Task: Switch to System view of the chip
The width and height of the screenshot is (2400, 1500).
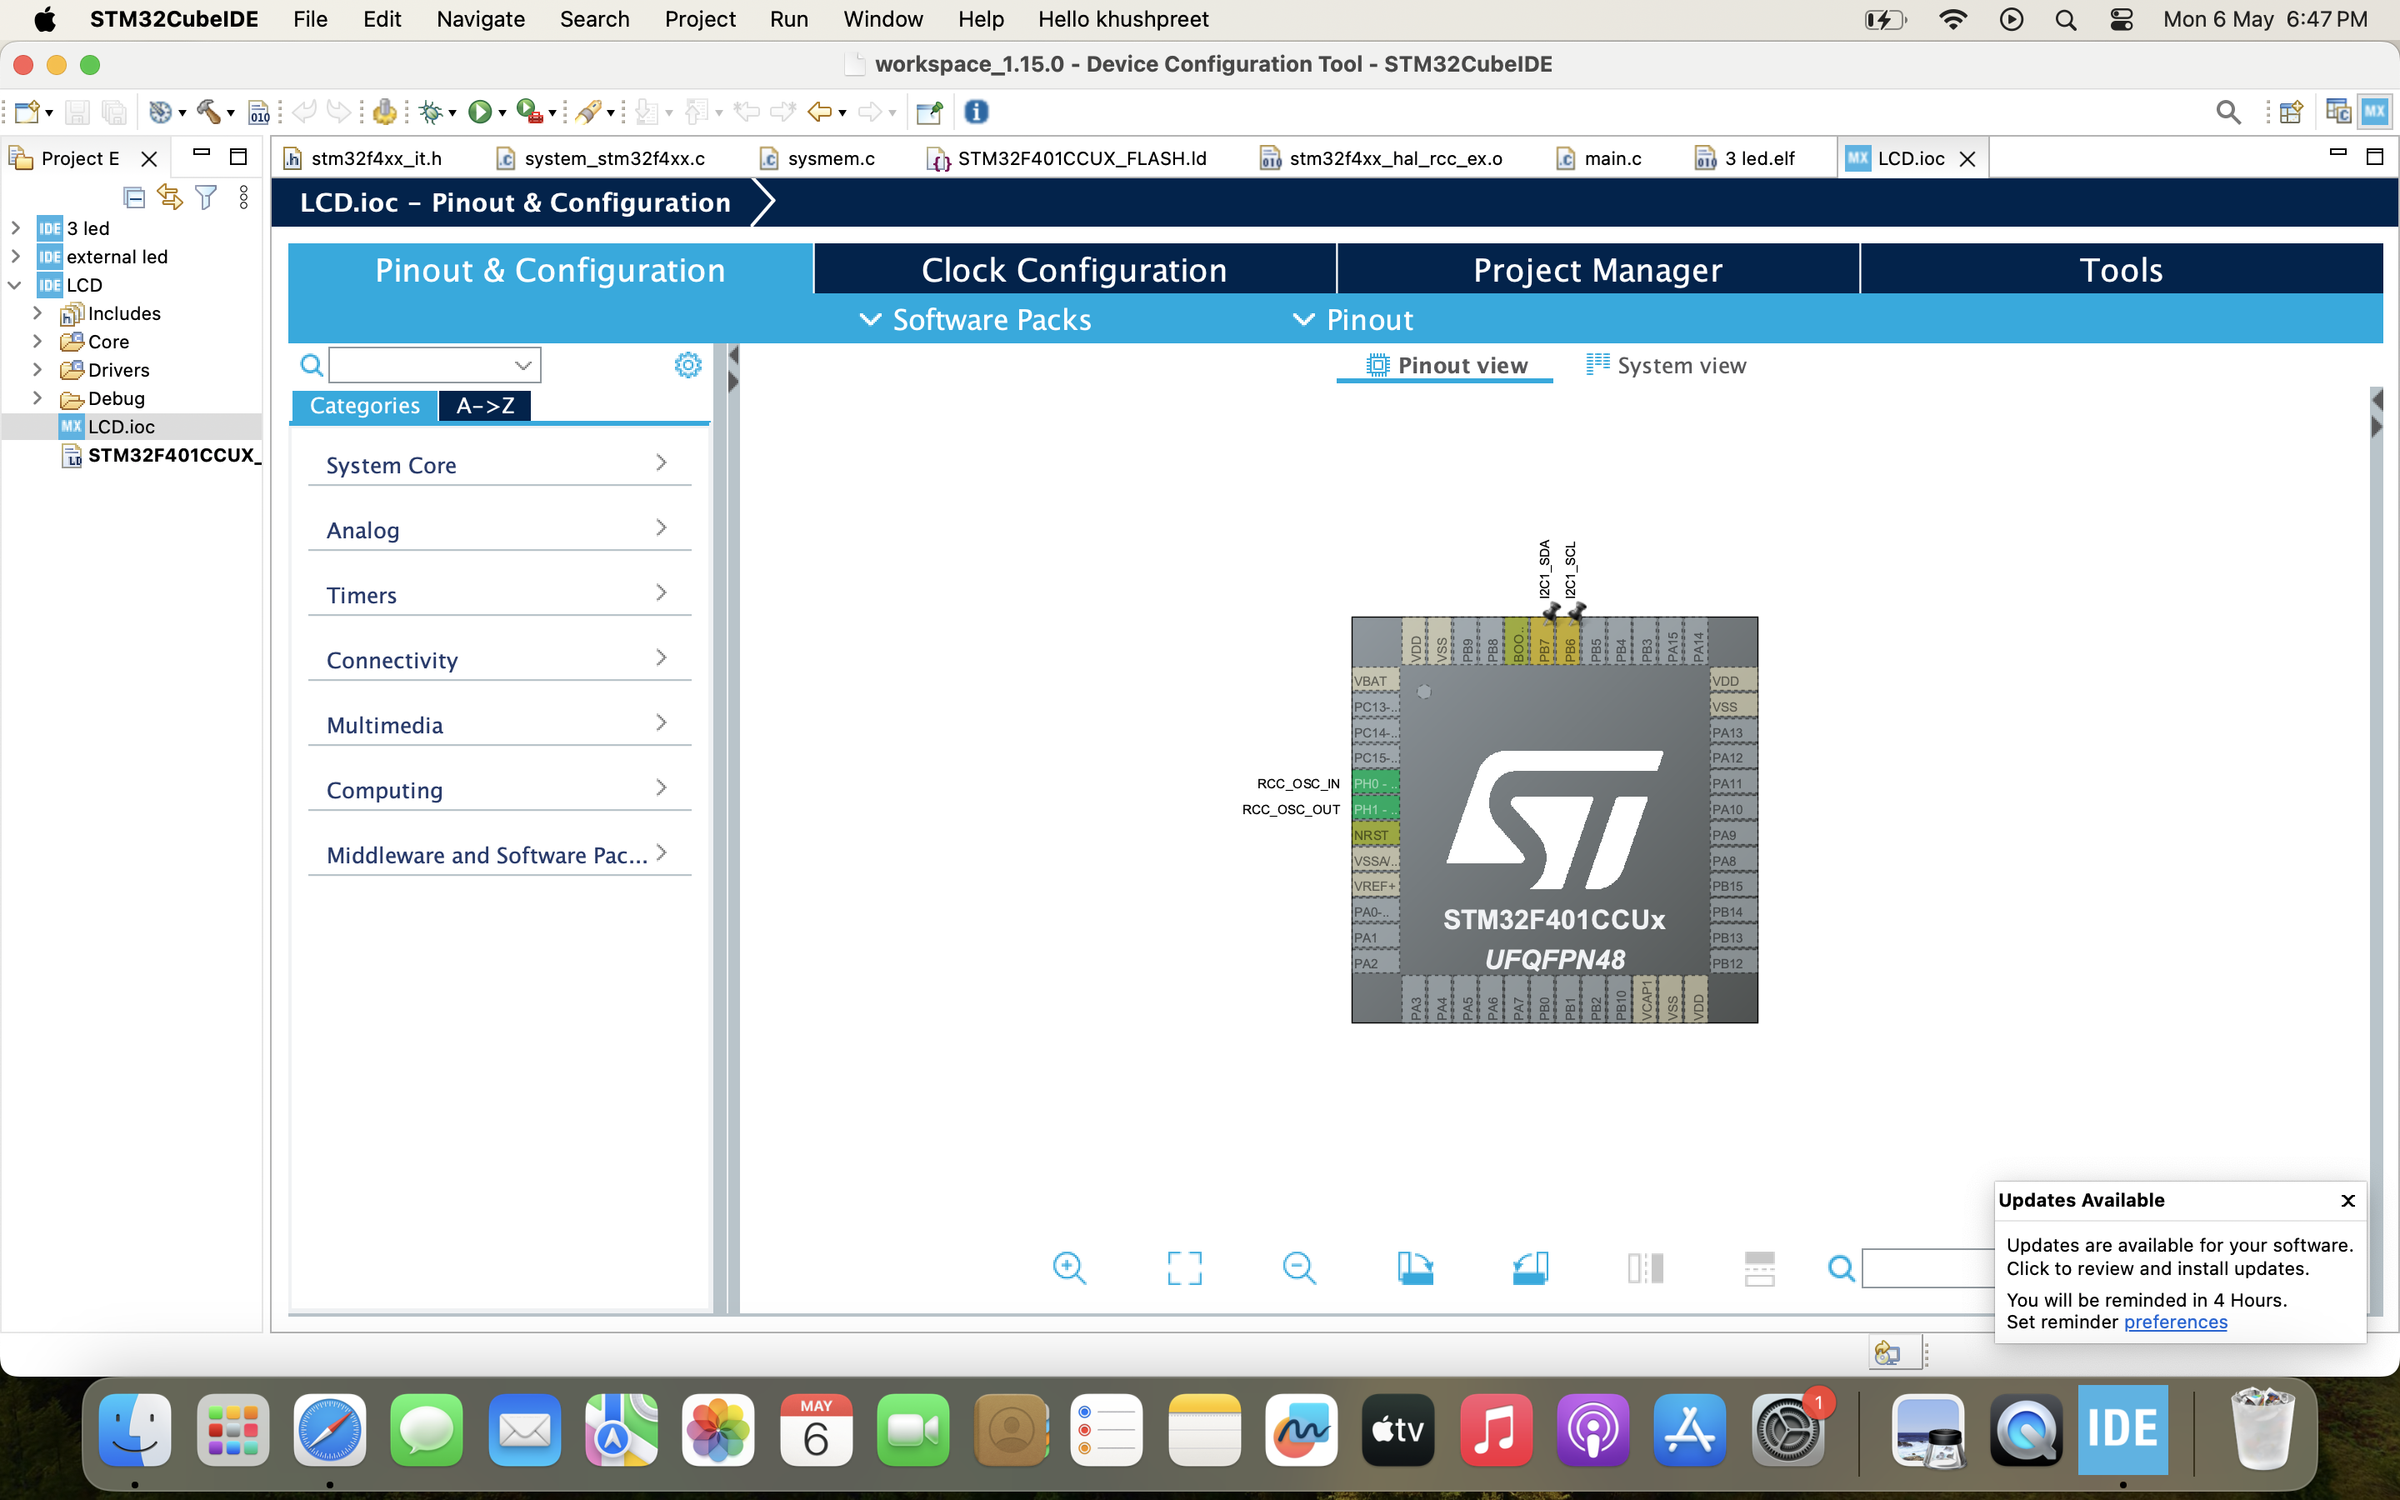Action: 1680,365
